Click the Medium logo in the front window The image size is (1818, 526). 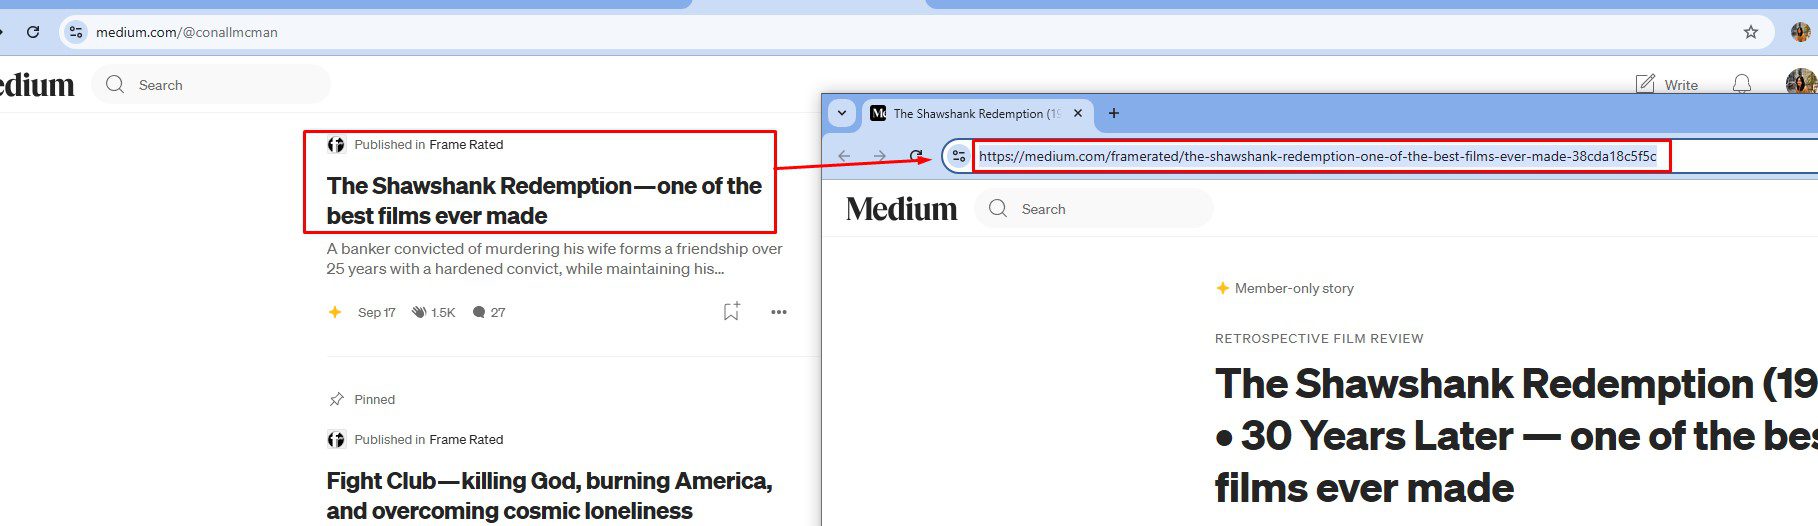pyautogui.click(x=901, y=208)
